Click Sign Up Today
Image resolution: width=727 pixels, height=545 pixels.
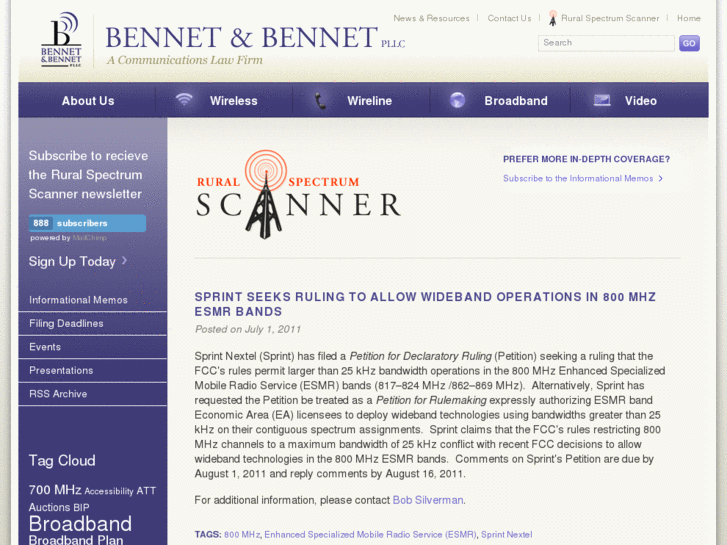click(72, 261)
